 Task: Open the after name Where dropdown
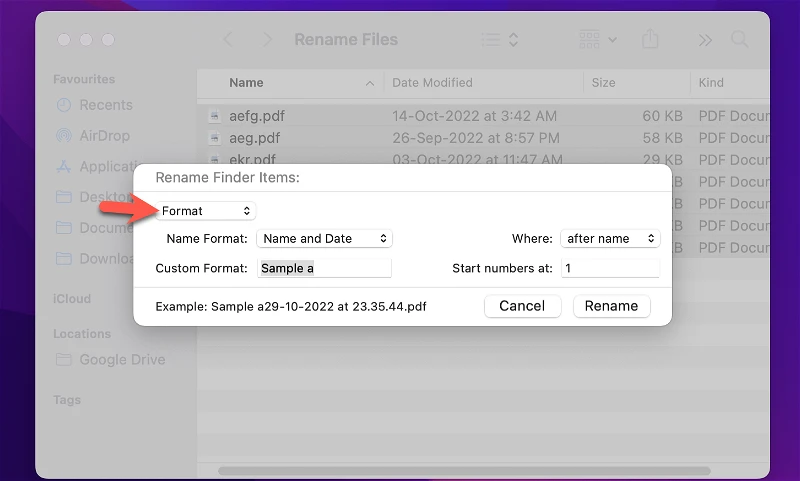click(x=610, y=238)
